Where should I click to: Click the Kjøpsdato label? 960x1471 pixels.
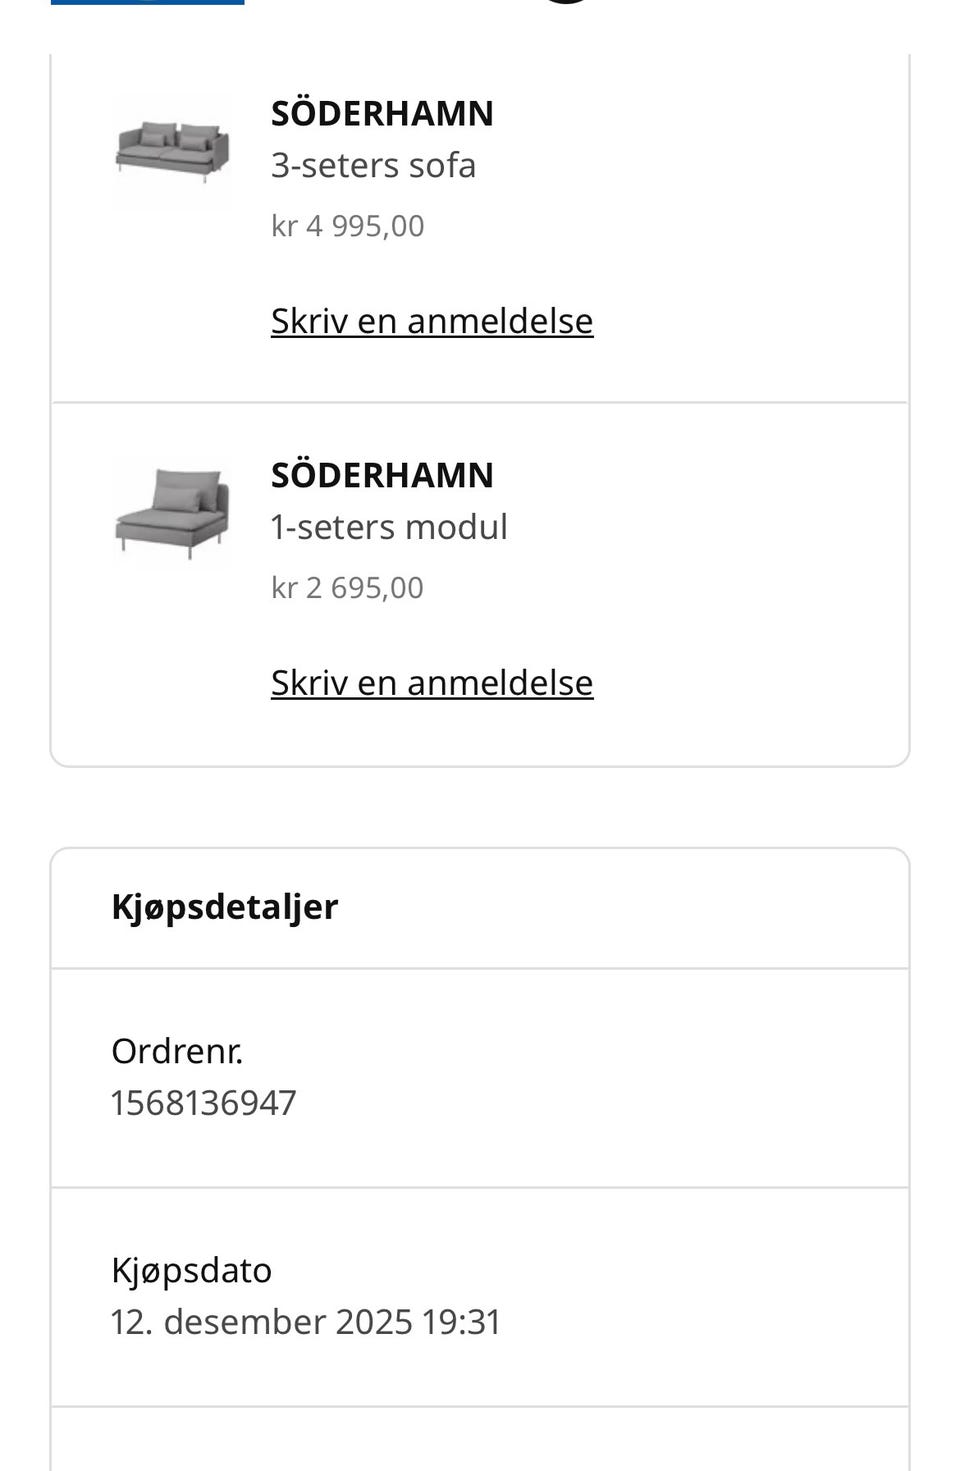click(x=191, y=1271)
